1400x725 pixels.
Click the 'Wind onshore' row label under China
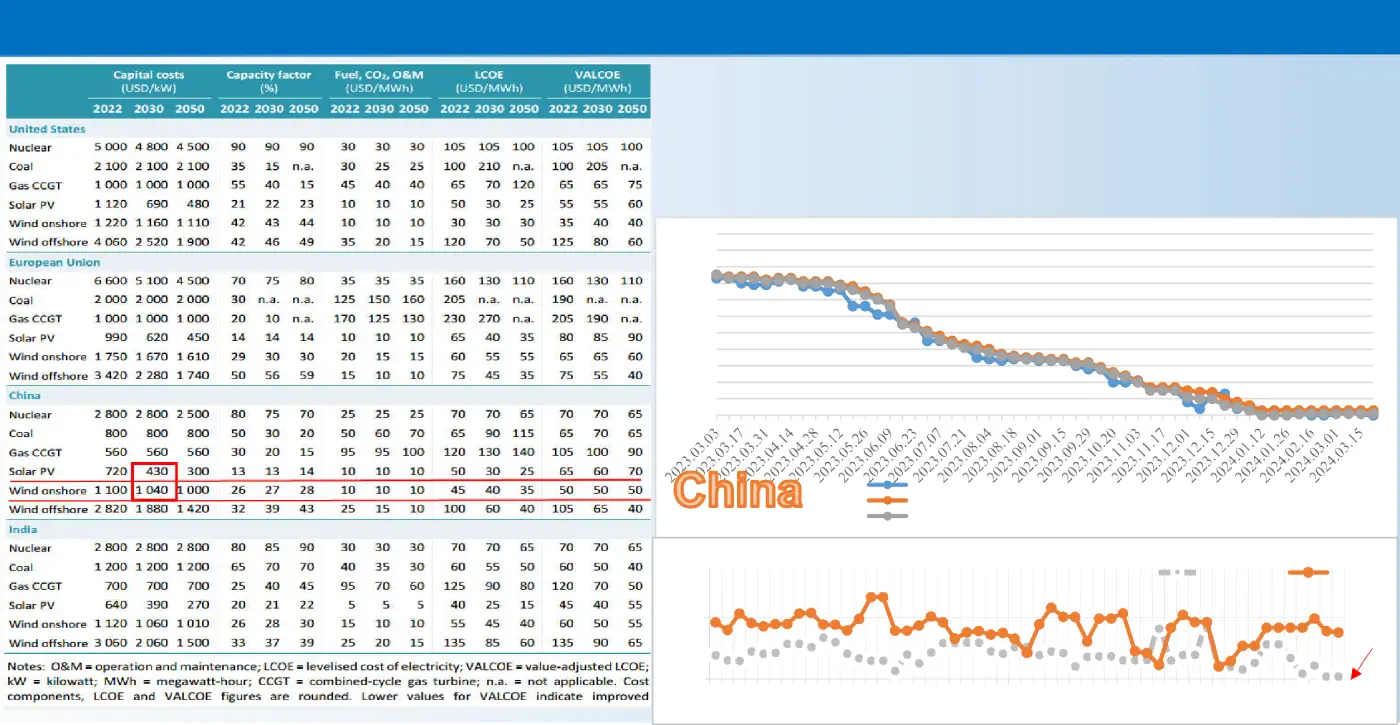pos(47,490)
